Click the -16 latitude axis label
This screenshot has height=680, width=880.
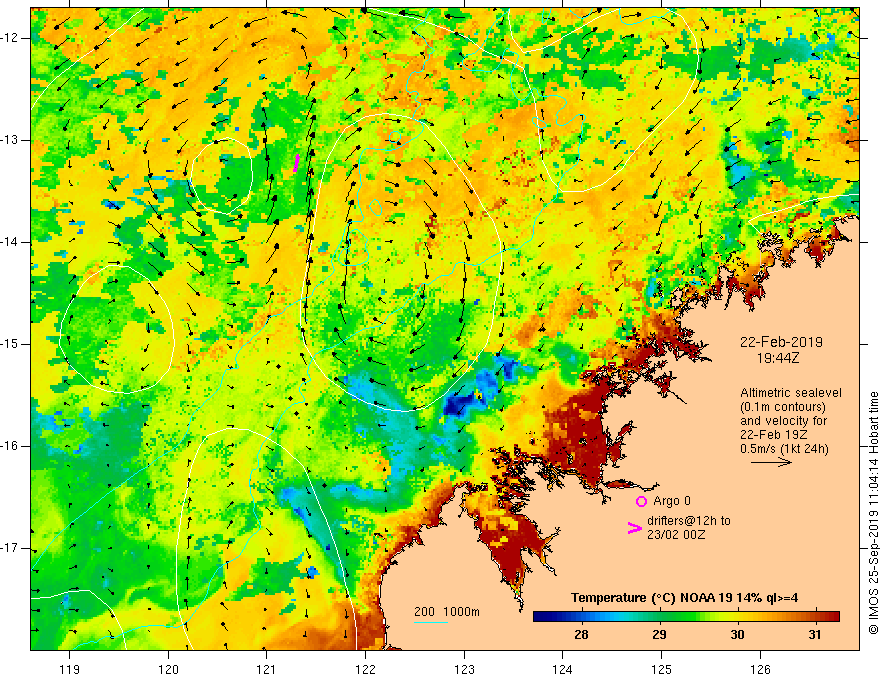[x=10, y=446]
